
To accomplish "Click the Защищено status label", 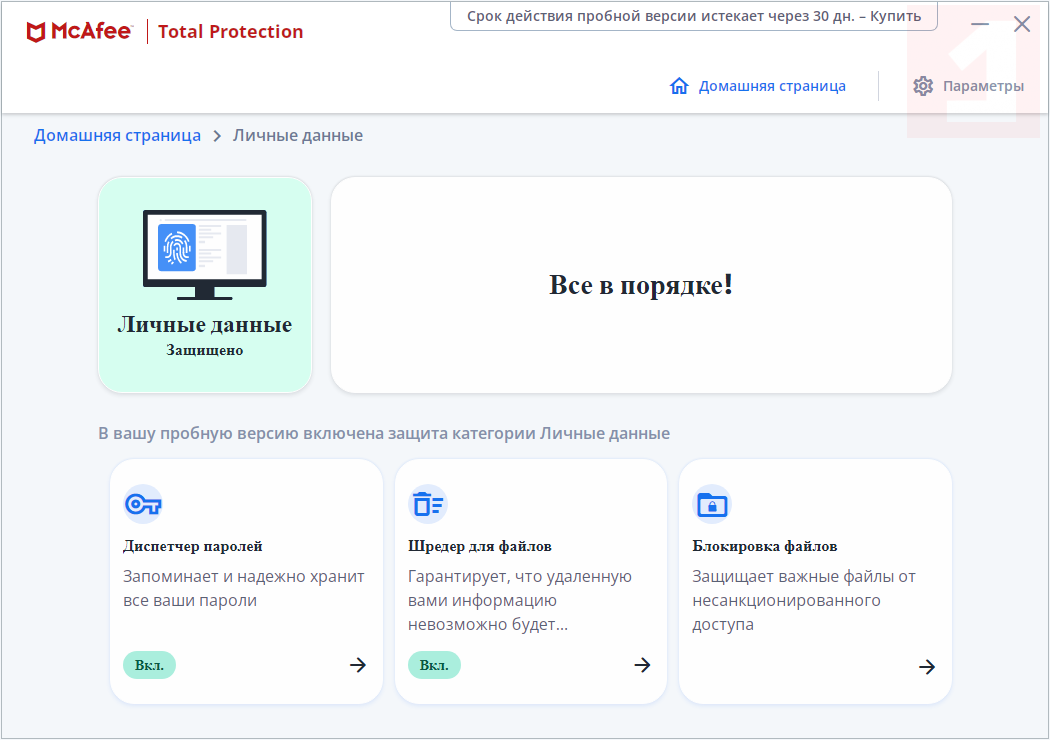I will tap(205, 350).
